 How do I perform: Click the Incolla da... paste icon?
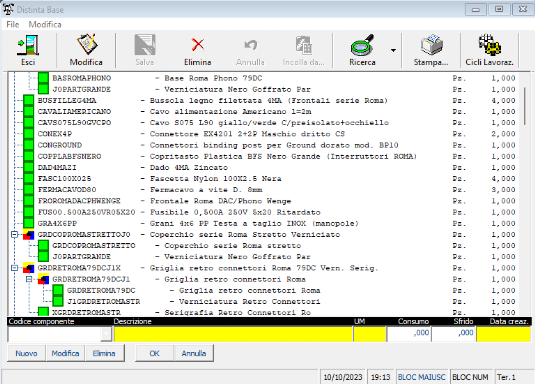pyautogui.click(x=303, y=45)
